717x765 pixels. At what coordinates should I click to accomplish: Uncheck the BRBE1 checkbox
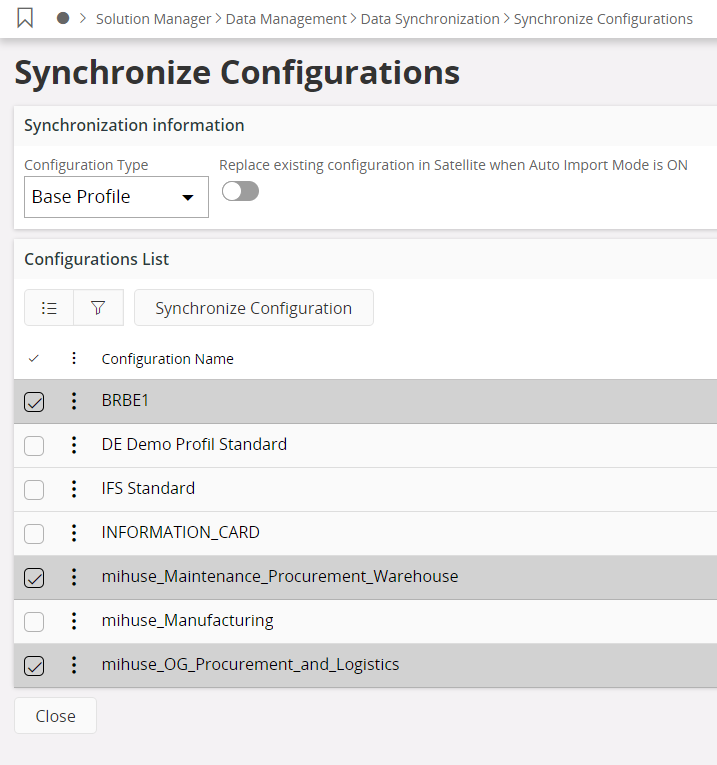34,402
